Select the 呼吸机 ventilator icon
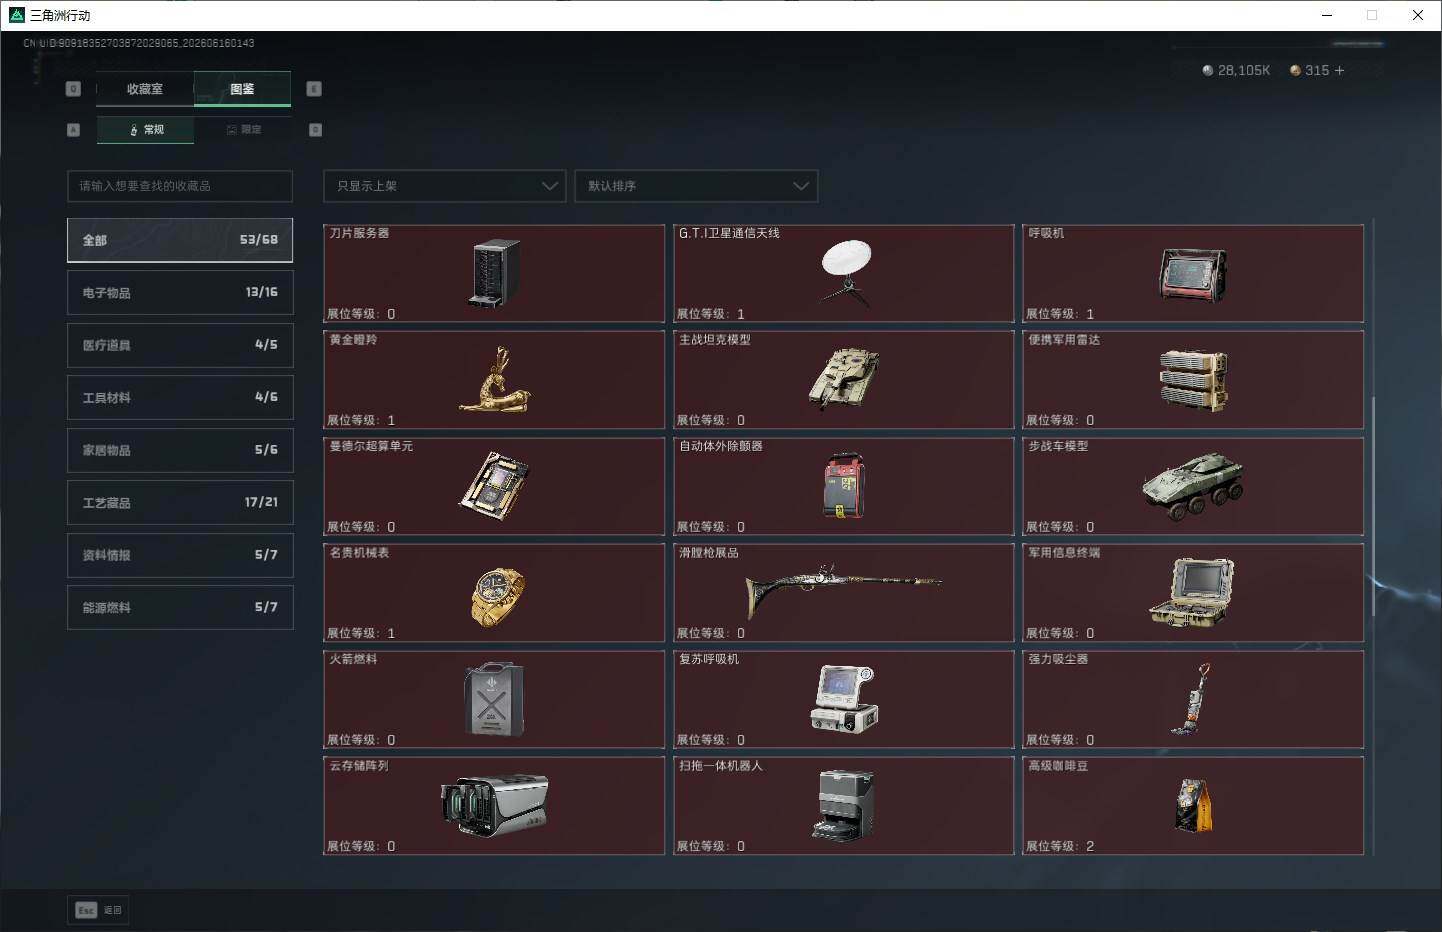Image resolution: width=1442 pixels, height=932 pixels. pyautogui.click(x=1193, y=275)
